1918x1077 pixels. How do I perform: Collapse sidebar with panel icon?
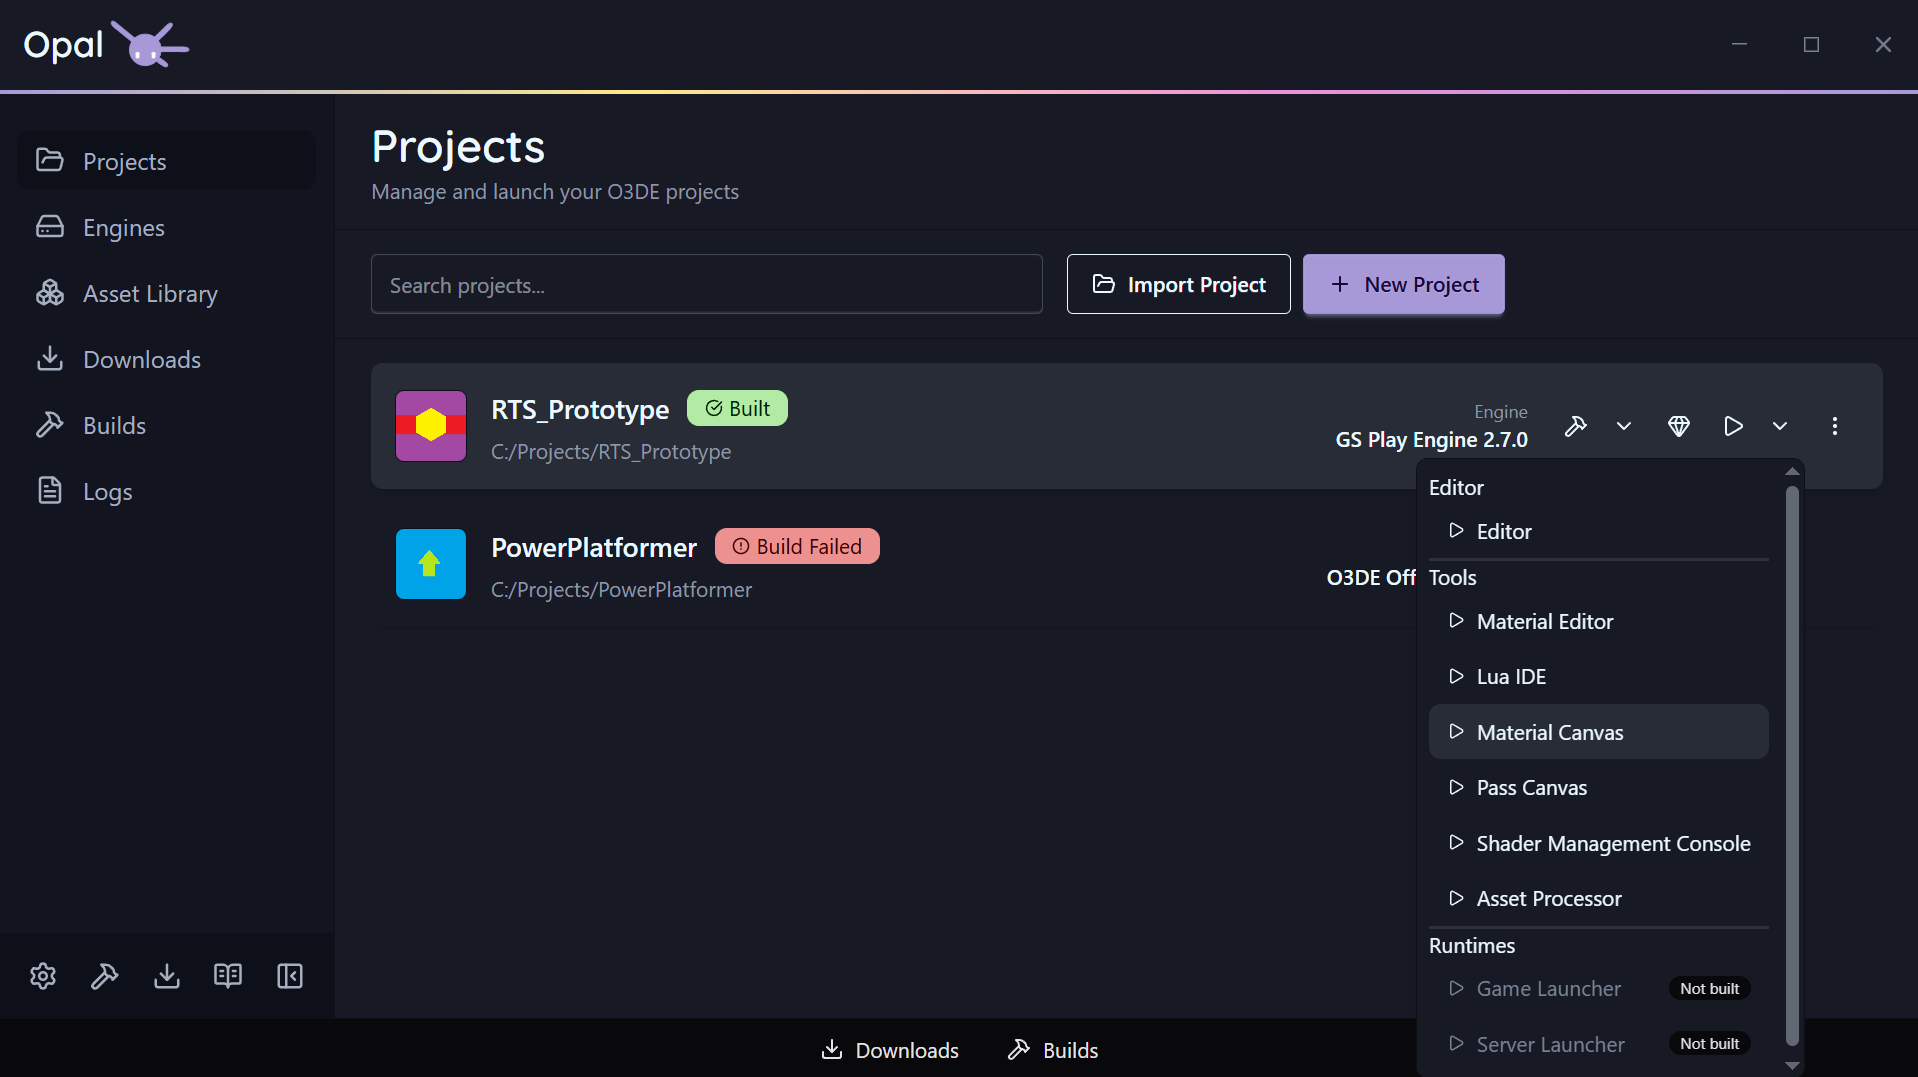290,976
